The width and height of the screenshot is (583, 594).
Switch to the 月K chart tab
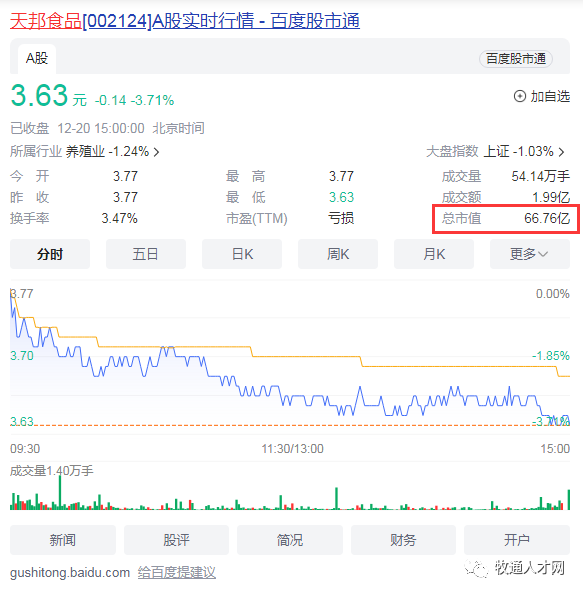click(x=434, y=254)
